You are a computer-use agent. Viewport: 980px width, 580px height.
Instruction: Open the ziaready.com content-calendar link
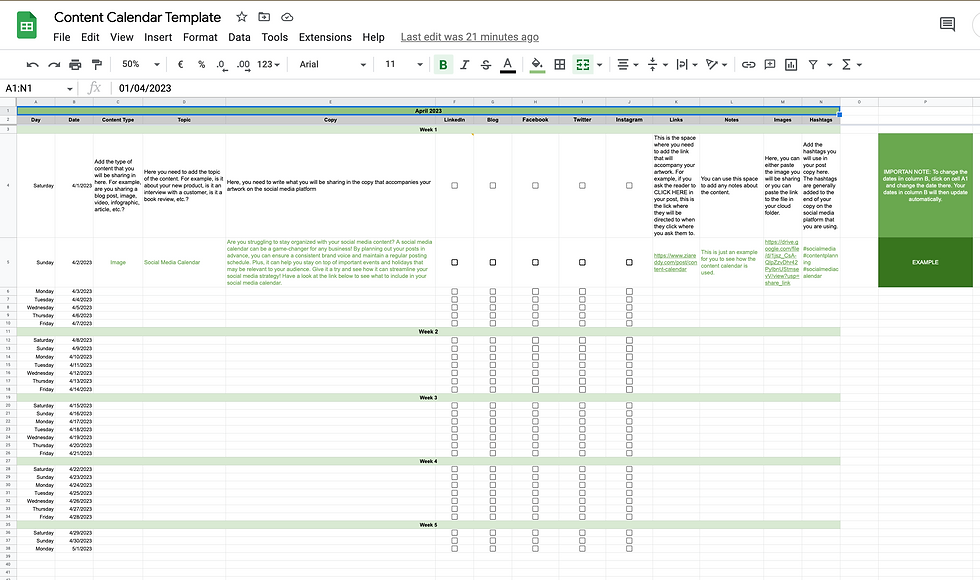click(x=675, y=262)
